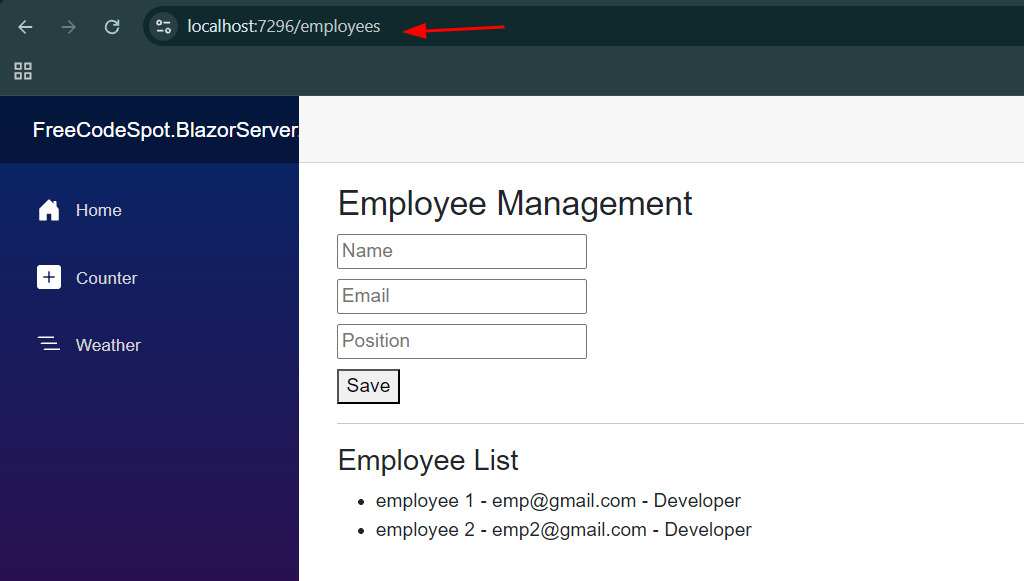The image size is (1024, 581).
Task: Select the Position input field
Action: click(x=461, y=341)
